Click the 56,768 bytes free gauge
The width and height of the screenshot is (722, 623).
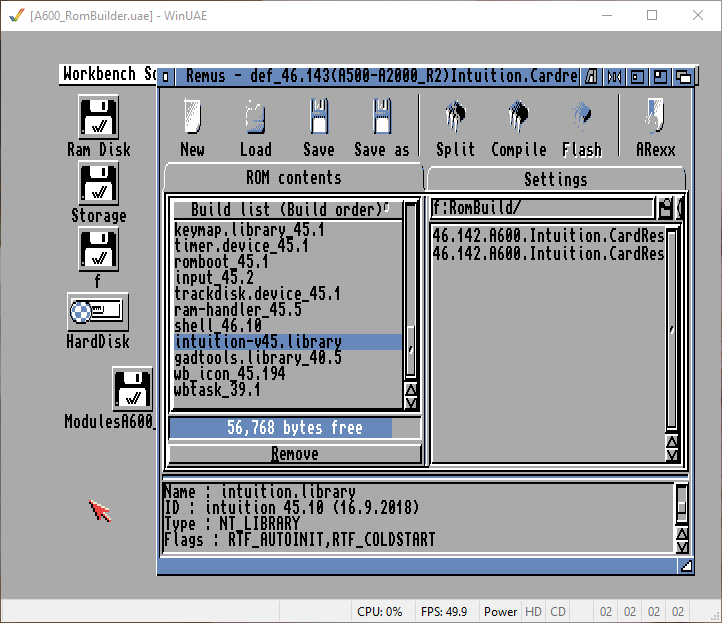295,428
